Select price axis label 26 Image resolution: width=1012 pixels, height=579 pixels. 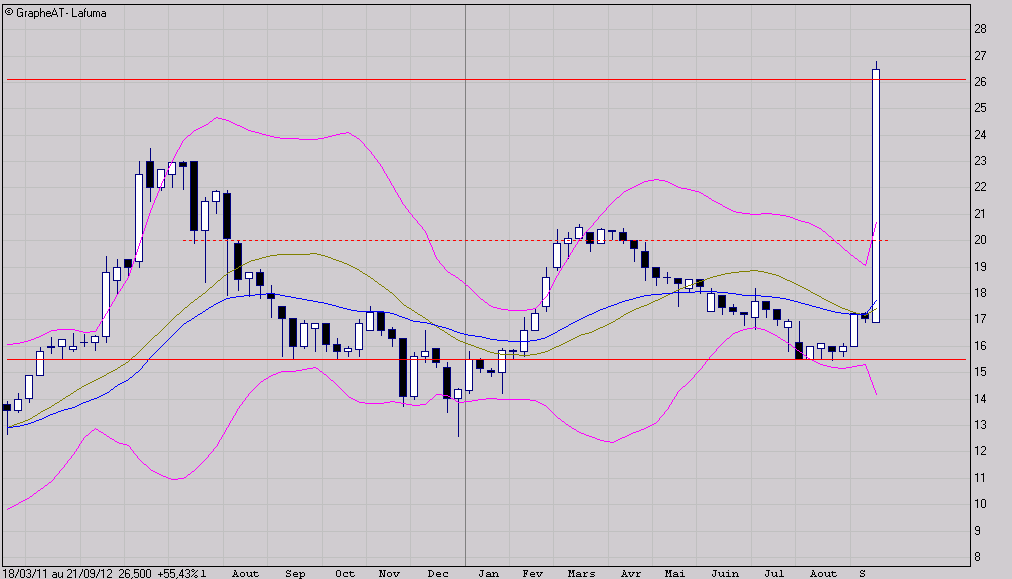click(980, 81)
